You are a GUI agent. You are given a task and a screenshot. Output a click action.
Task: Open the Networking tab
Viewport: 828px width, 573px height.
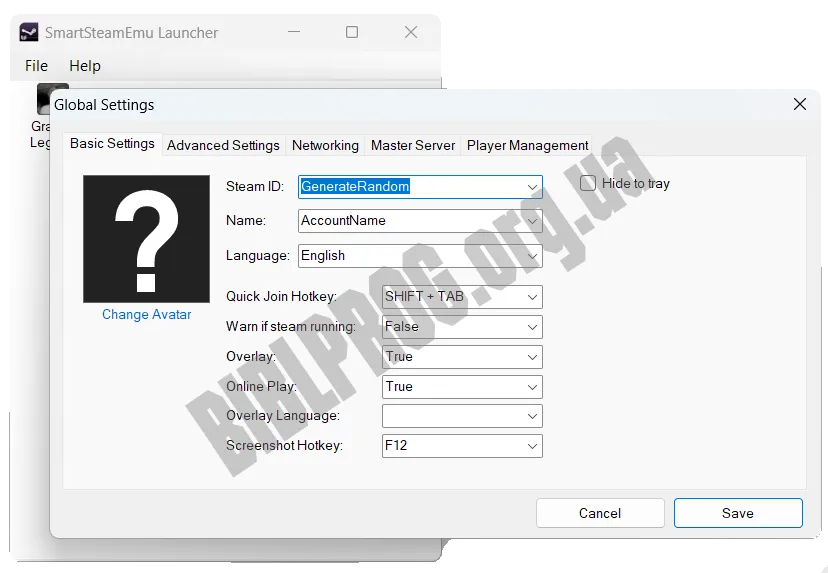[x=325, y=145]
